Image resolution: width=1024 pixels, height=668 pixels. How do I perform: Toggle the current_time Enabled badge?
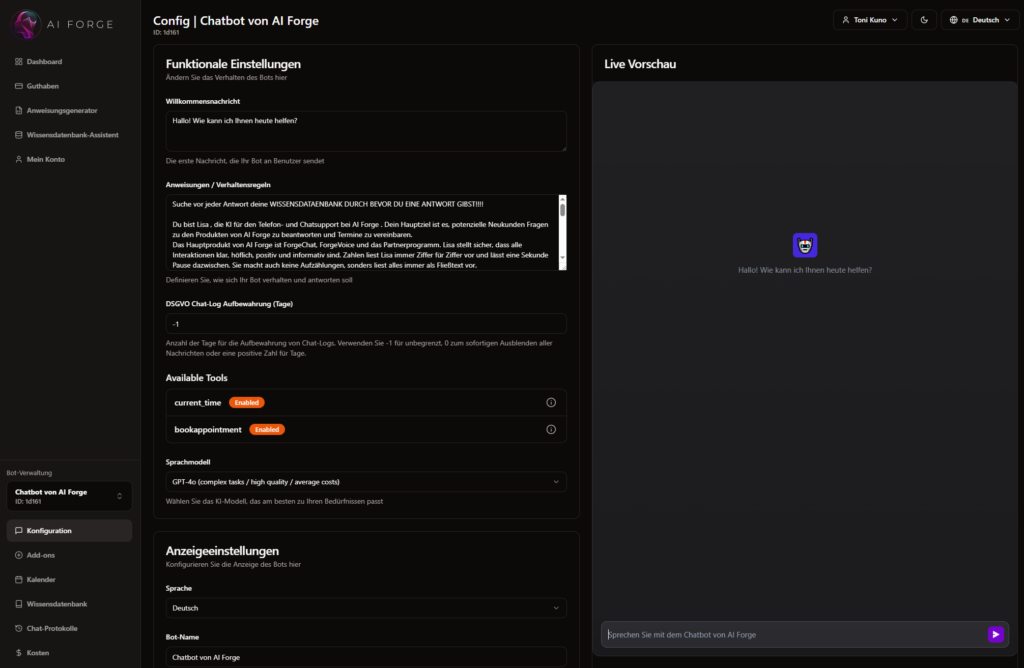pos(246,402)
